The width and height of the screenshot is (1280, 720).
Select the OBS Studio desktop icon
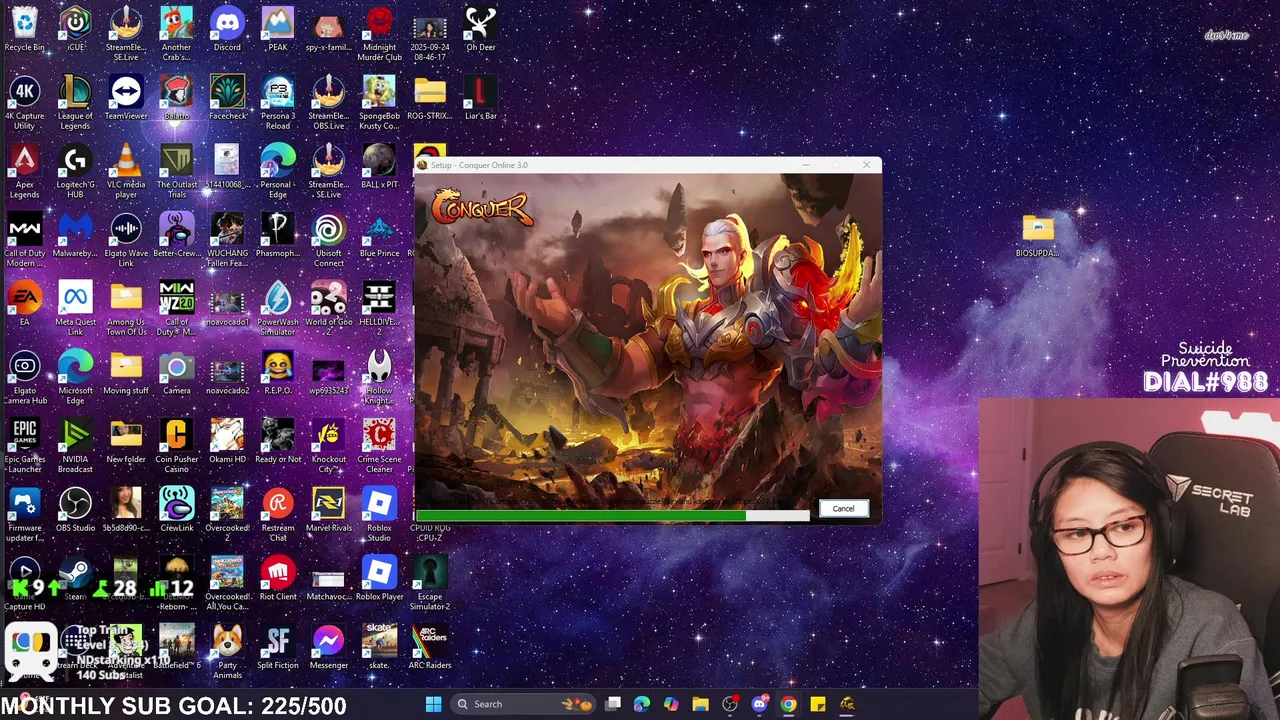tap(75, 509)
